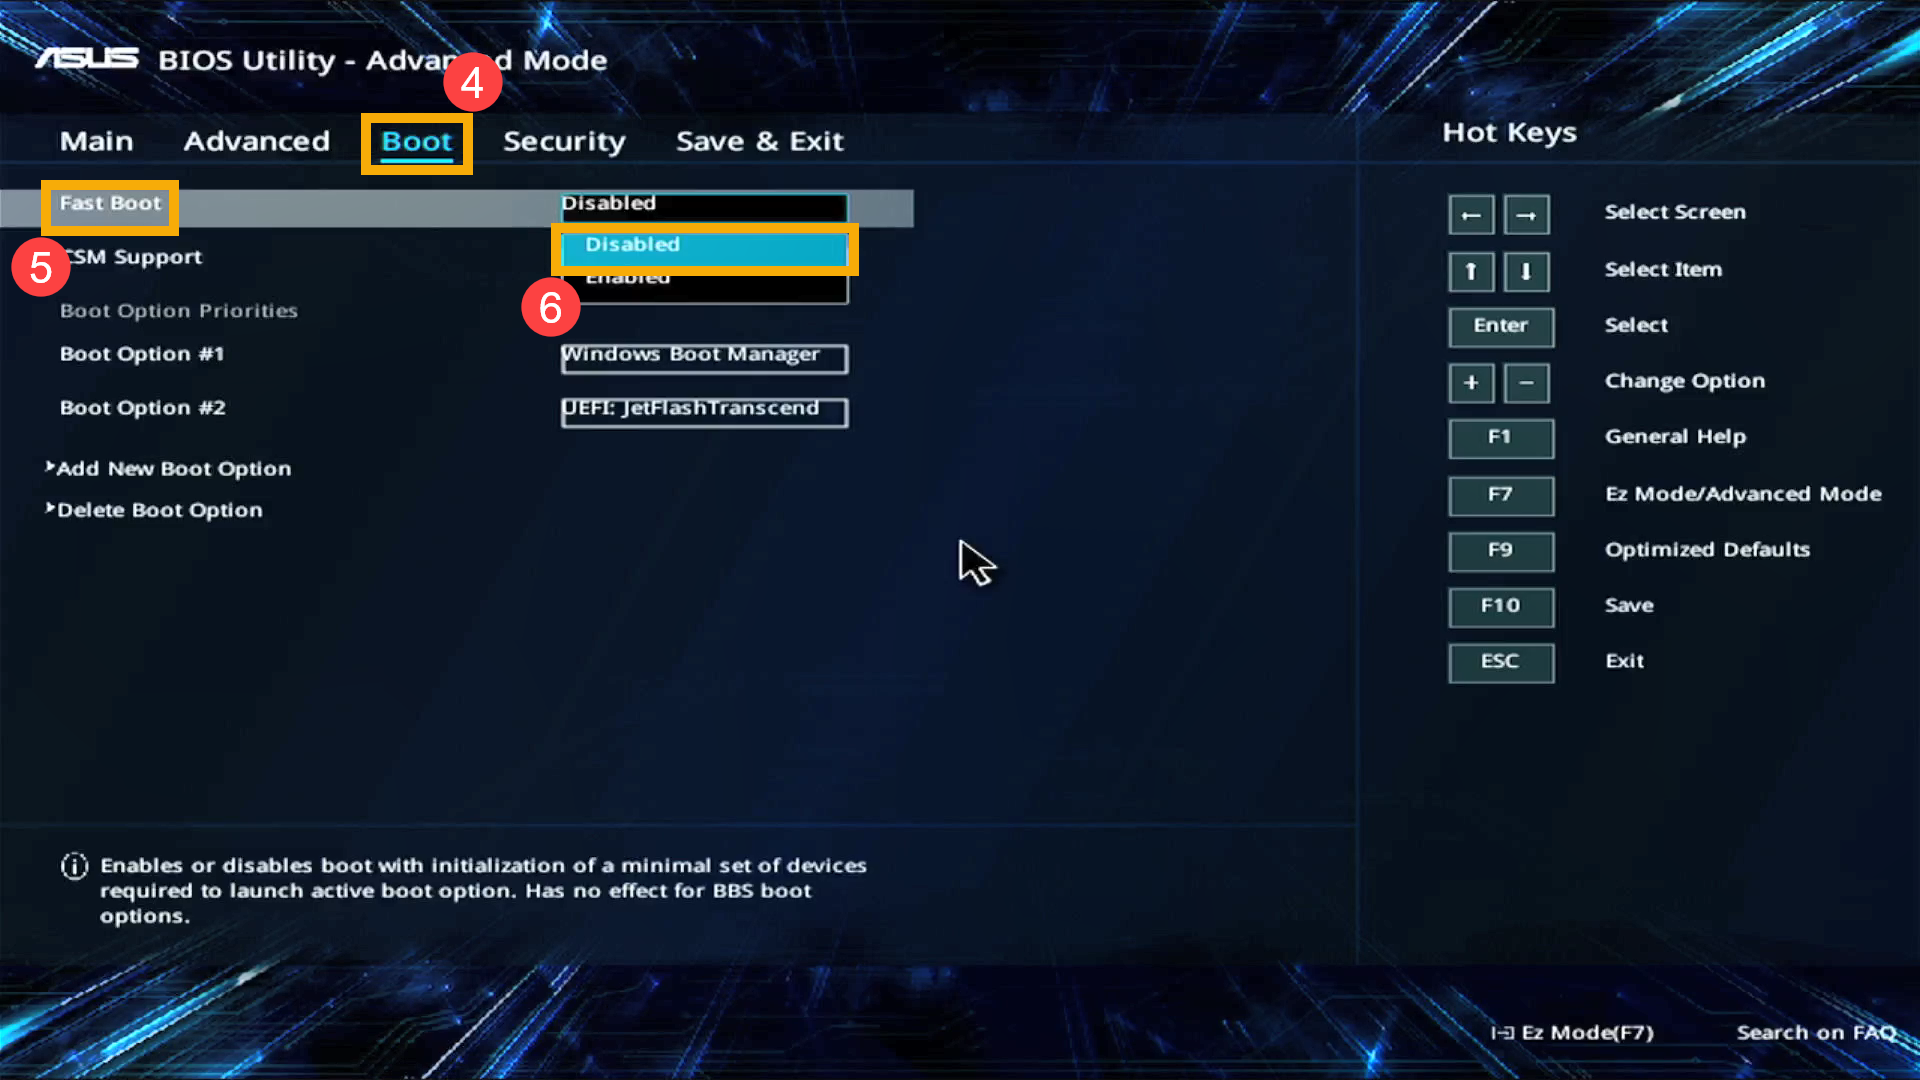Expand Boot Option Priorities section

tap(178, 309)
